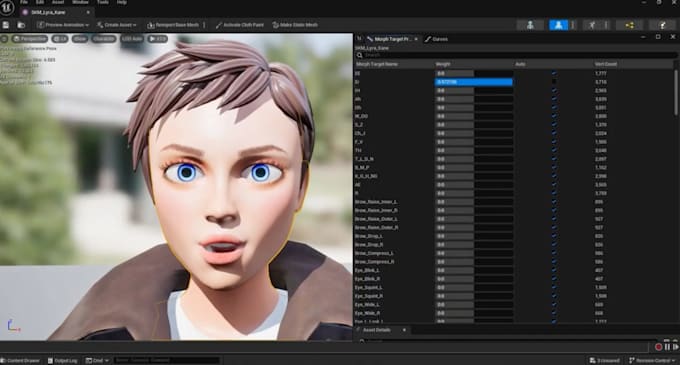Open the Physics asset mode icon
This screenshot has height=365, width=680.
[662, 25]
